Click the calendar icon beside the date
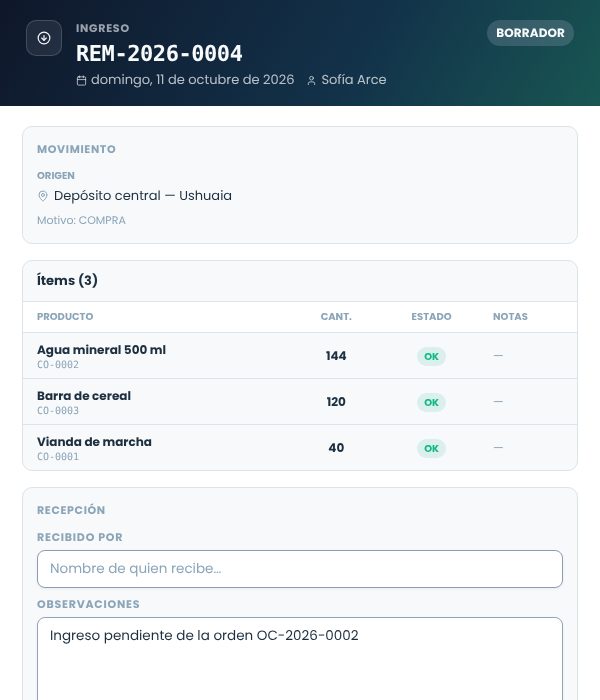Image resolution: width=600 pixels, height=700 pixels. (x=81, y=81)
